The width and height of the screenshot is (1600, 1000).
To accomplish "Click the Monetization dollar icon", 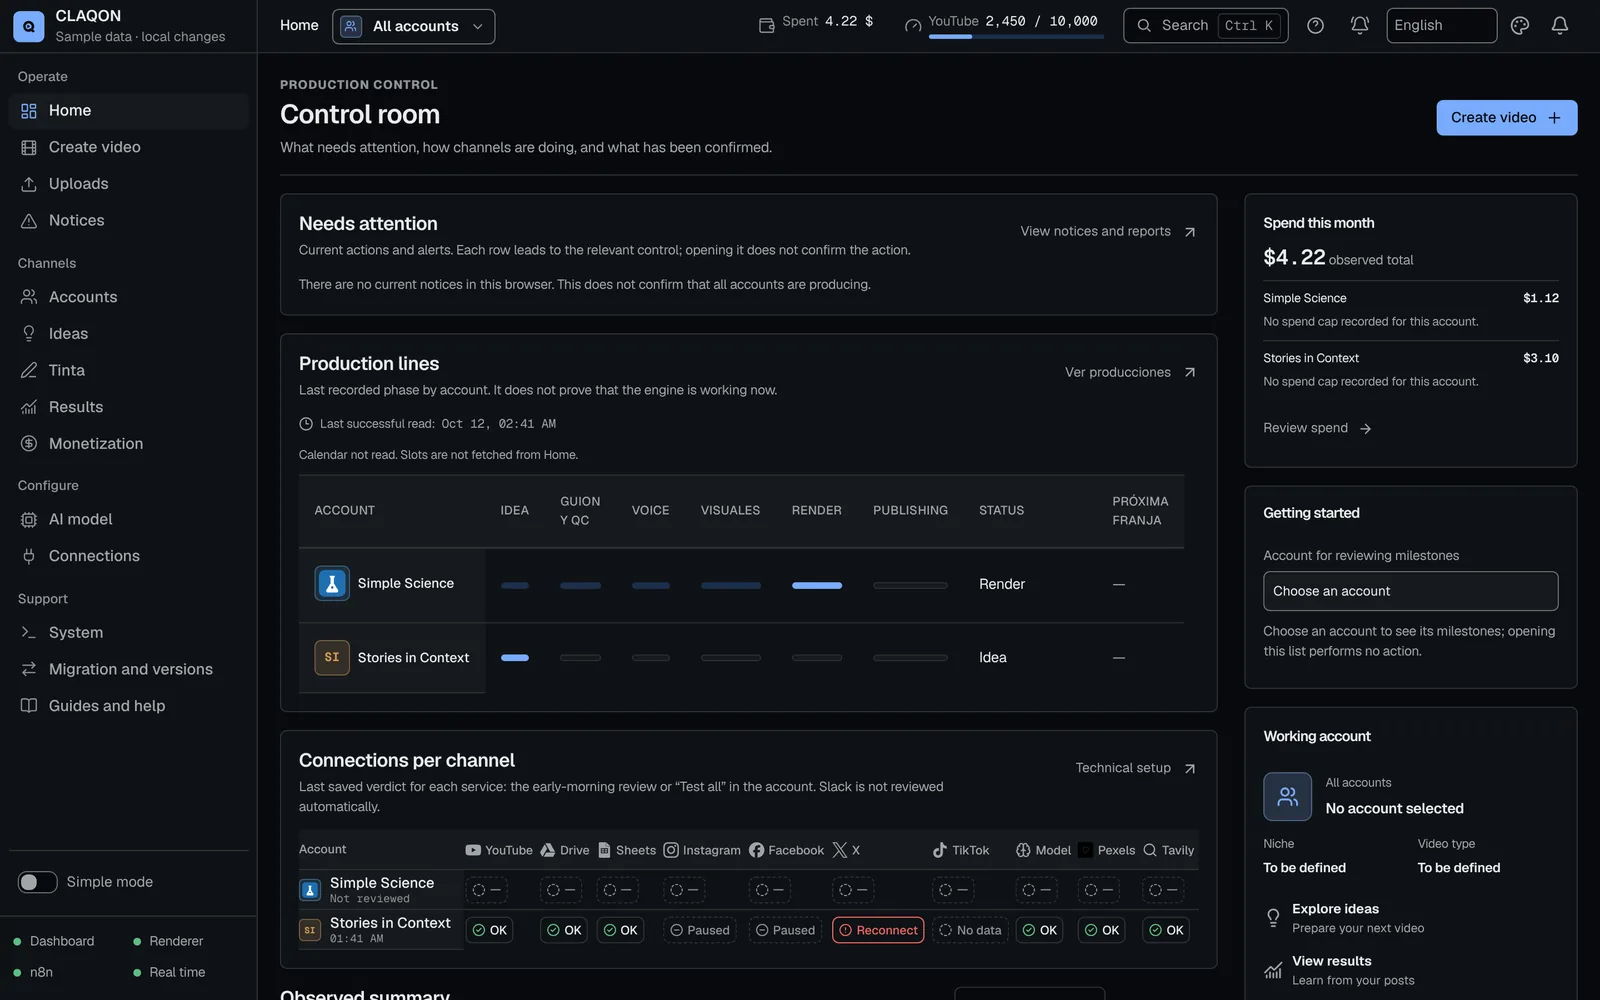I will (29, 444).
